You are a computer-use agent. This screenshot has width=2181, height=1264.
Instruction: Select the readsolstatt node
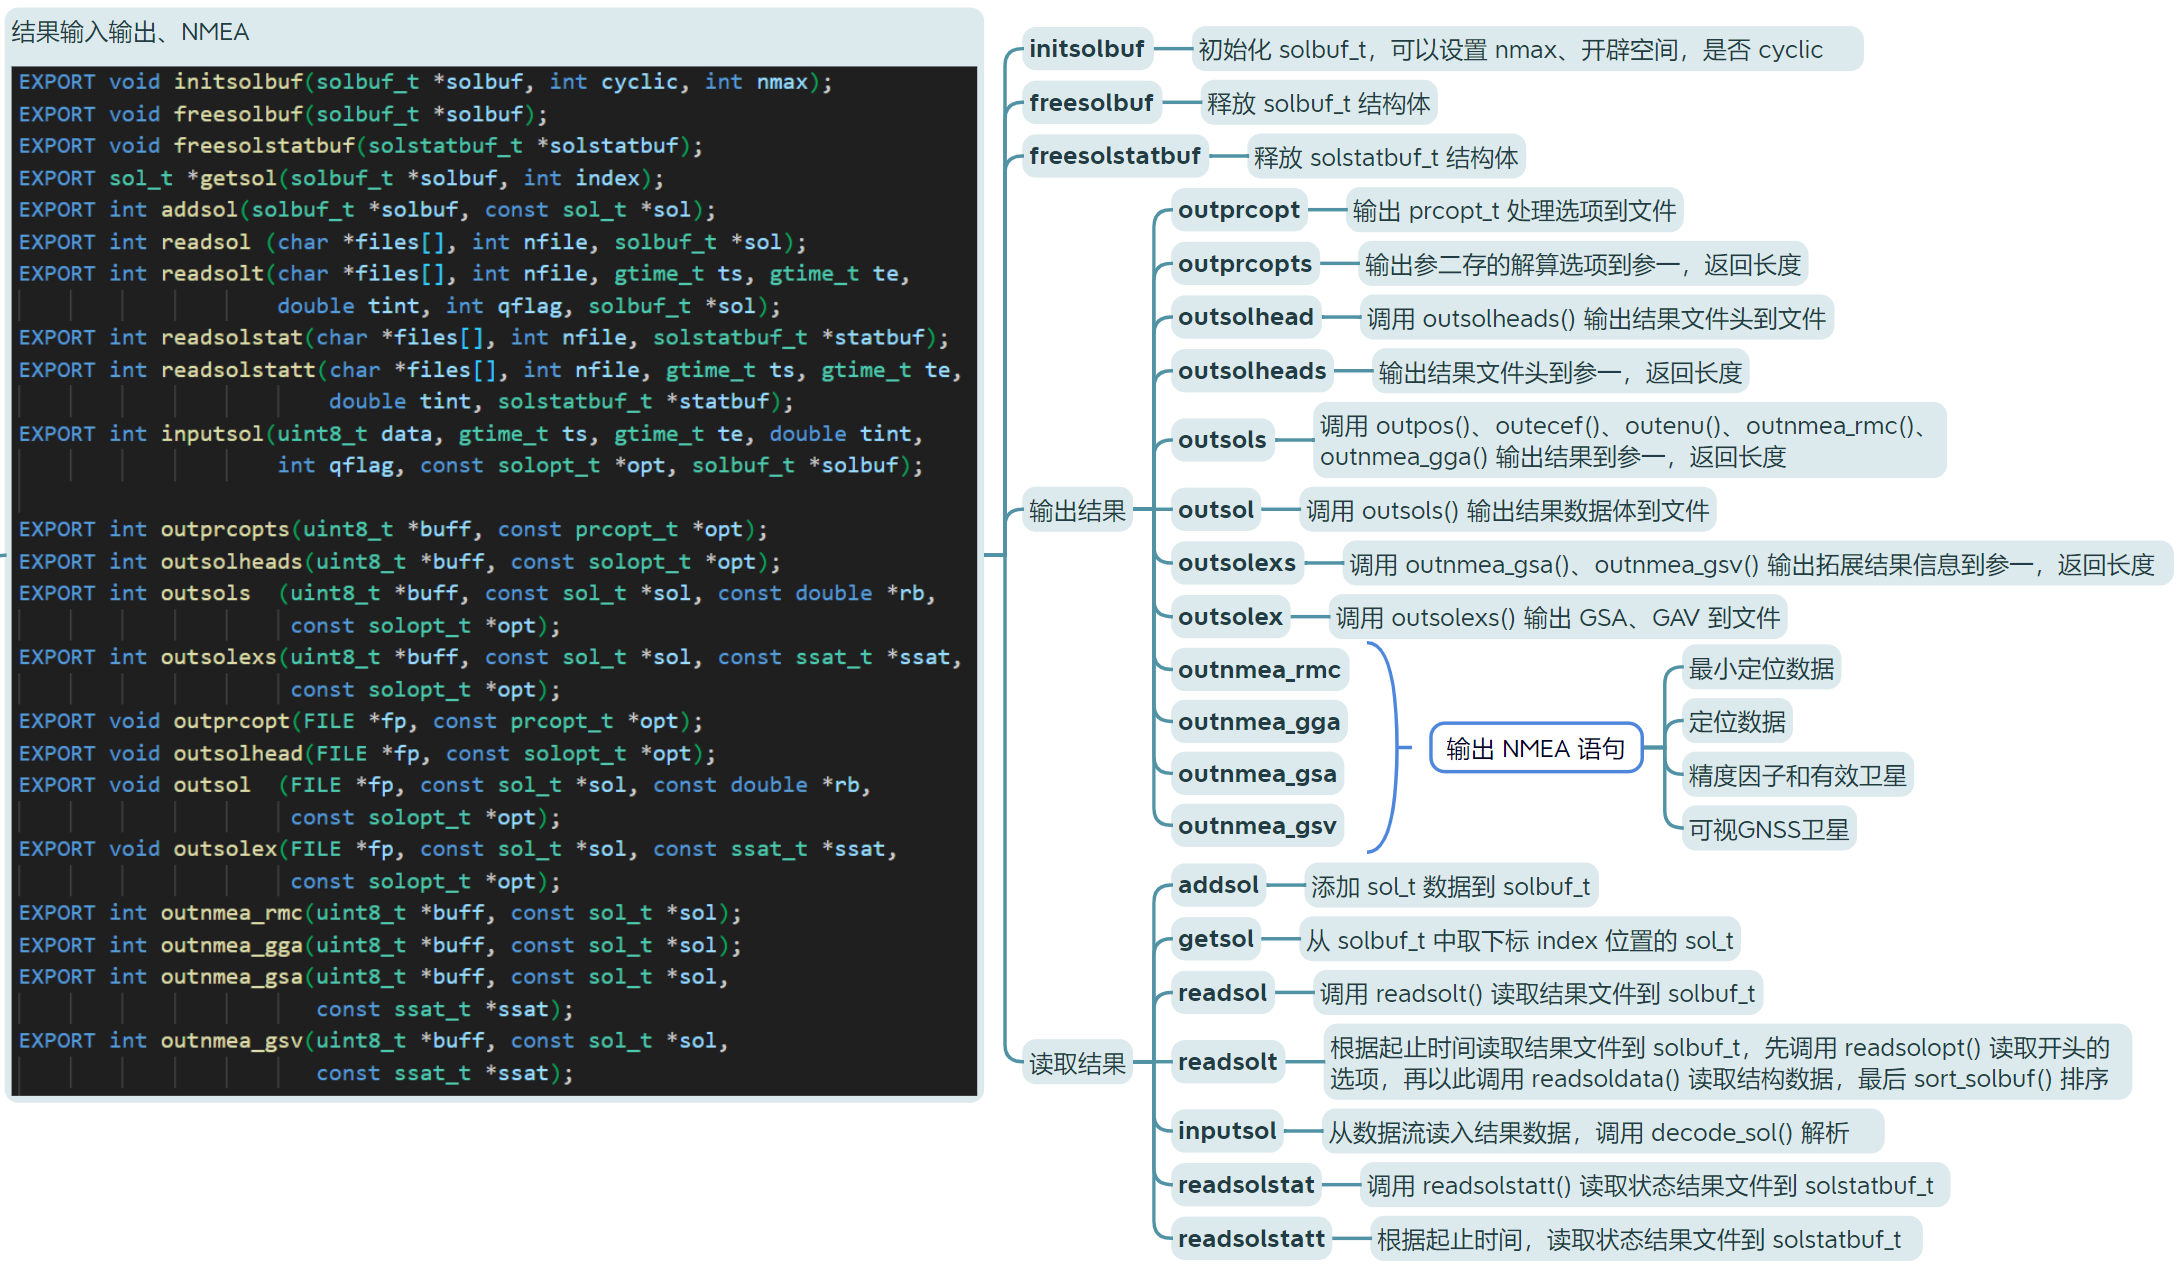(x=1251, y=1239)
